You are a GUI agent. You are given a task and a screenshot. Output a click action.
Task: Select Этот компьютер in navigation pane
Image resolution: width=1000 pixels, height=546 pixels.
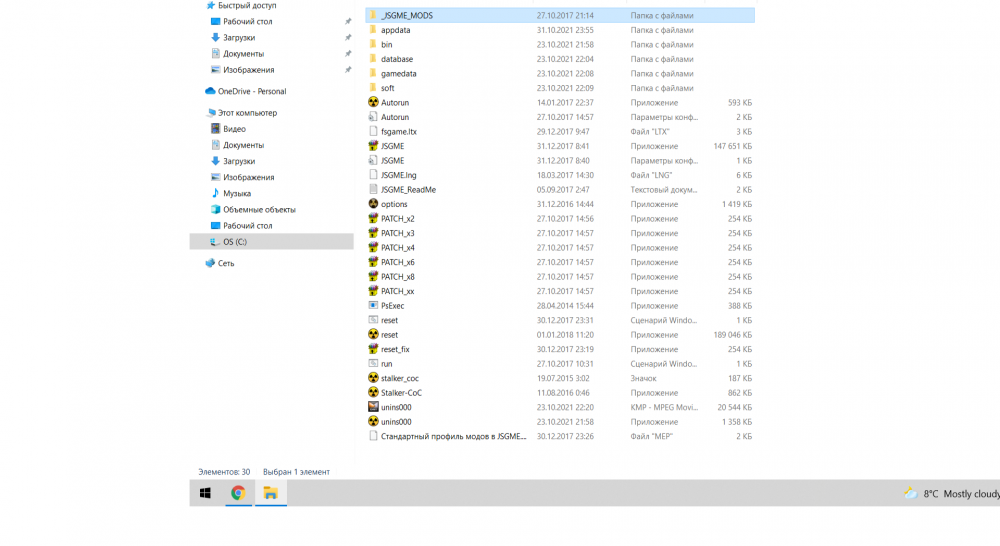click(247, 112)
